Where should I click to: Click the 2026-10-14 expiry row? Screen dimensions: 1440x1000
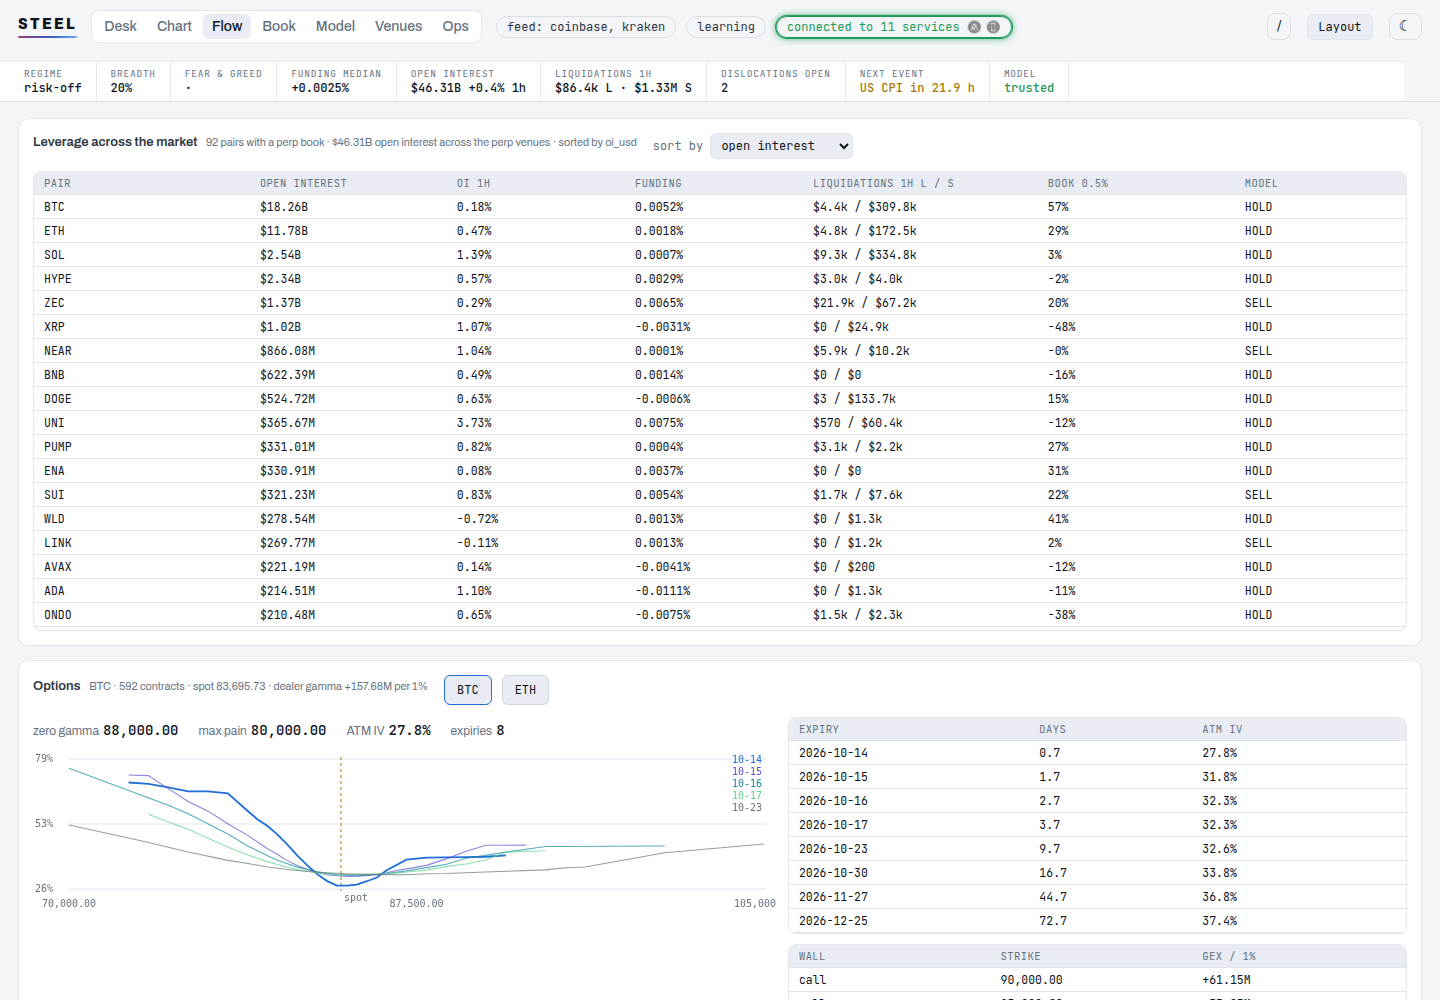coord(1097,753)
